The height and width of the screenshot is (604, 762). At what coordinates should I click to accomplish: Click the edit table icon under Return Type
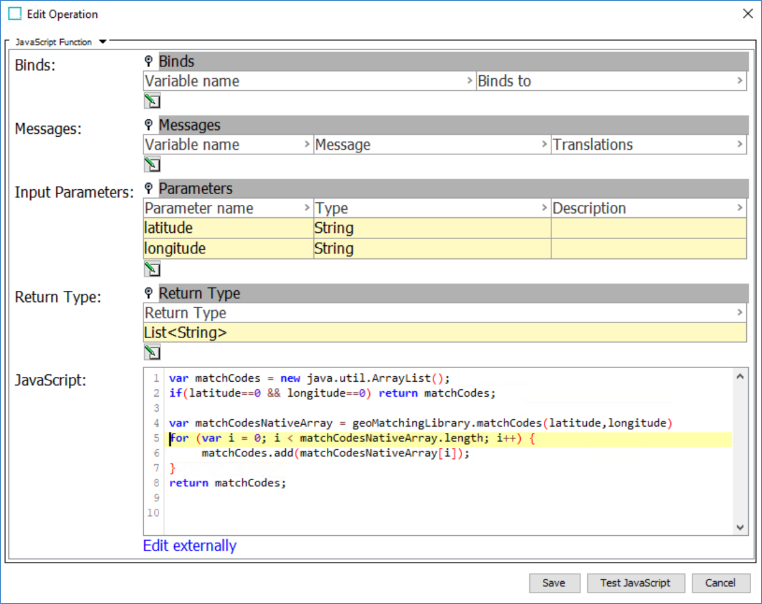click(152, 352)
